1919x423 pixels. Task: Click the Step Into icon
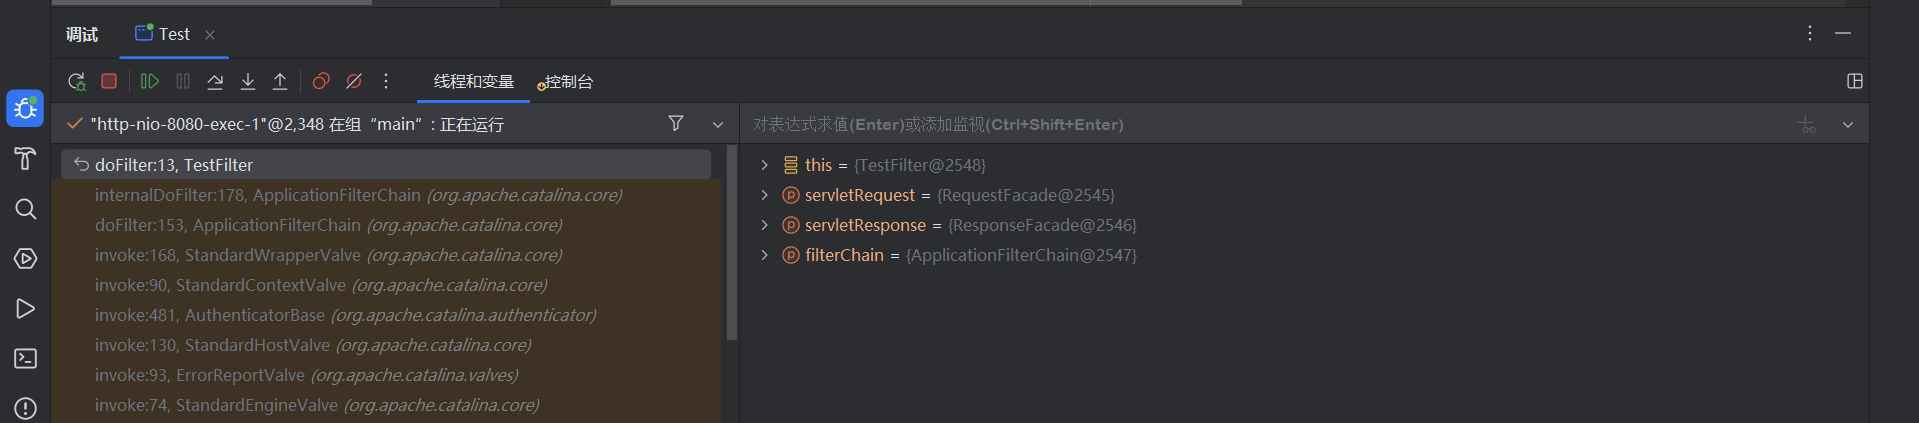(x=248, y=81)
